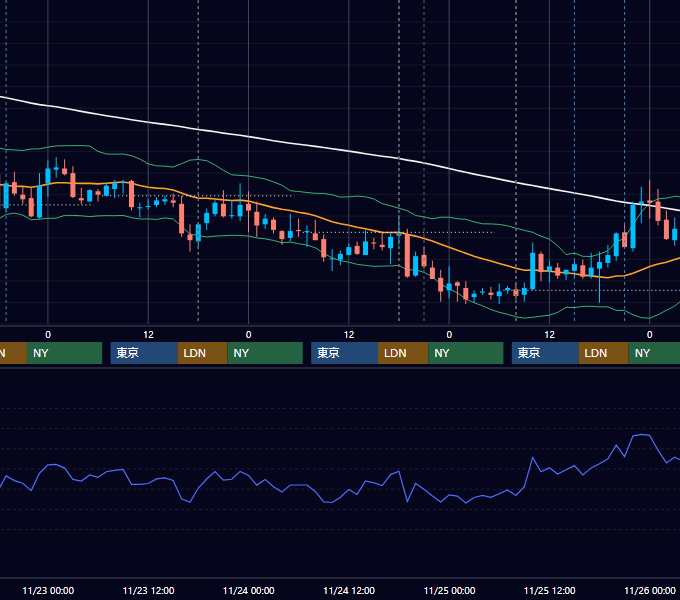The height and width of the screenshot is (600, 680).
Task: Click the 11/25 12:00 date label
Action: (549, 590)
